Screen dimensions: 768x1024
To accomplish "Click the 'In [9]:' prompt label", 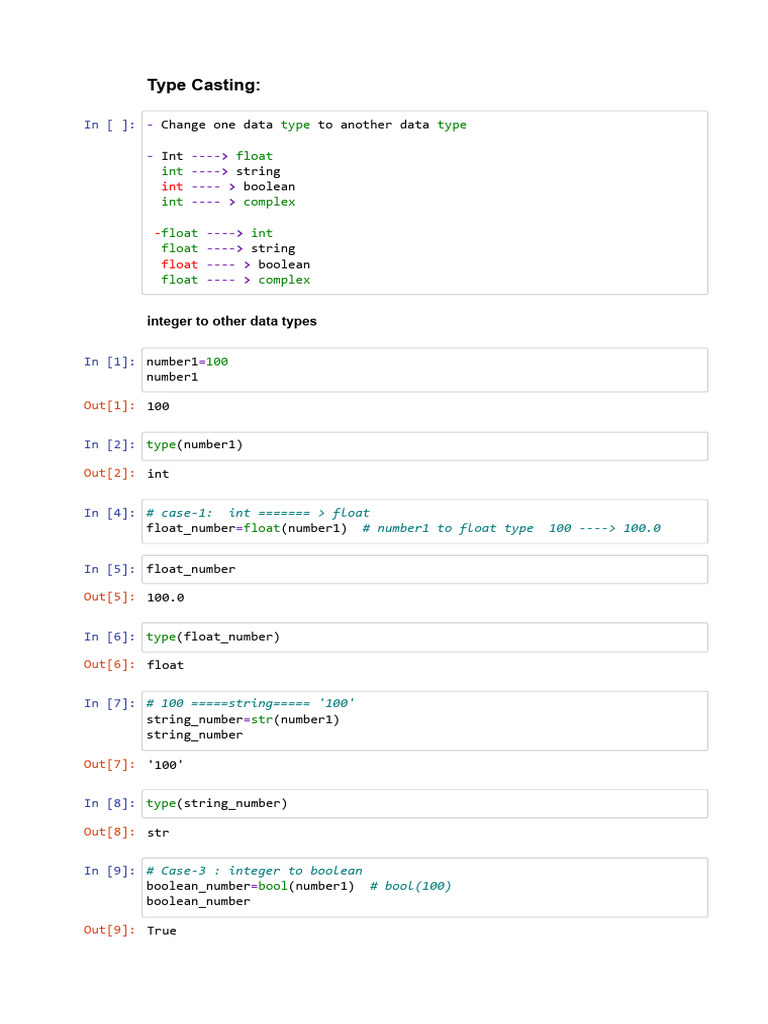I will [x=109, y=871].
